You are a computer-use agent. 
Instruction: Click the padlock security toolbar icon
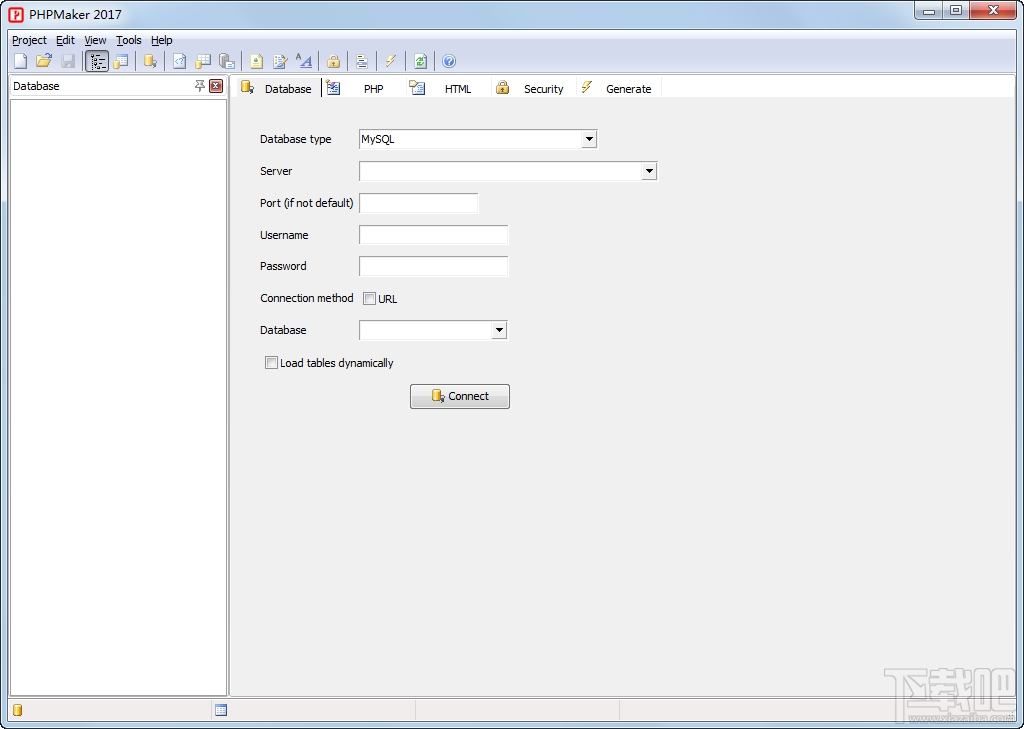click(x=333, y=61)
